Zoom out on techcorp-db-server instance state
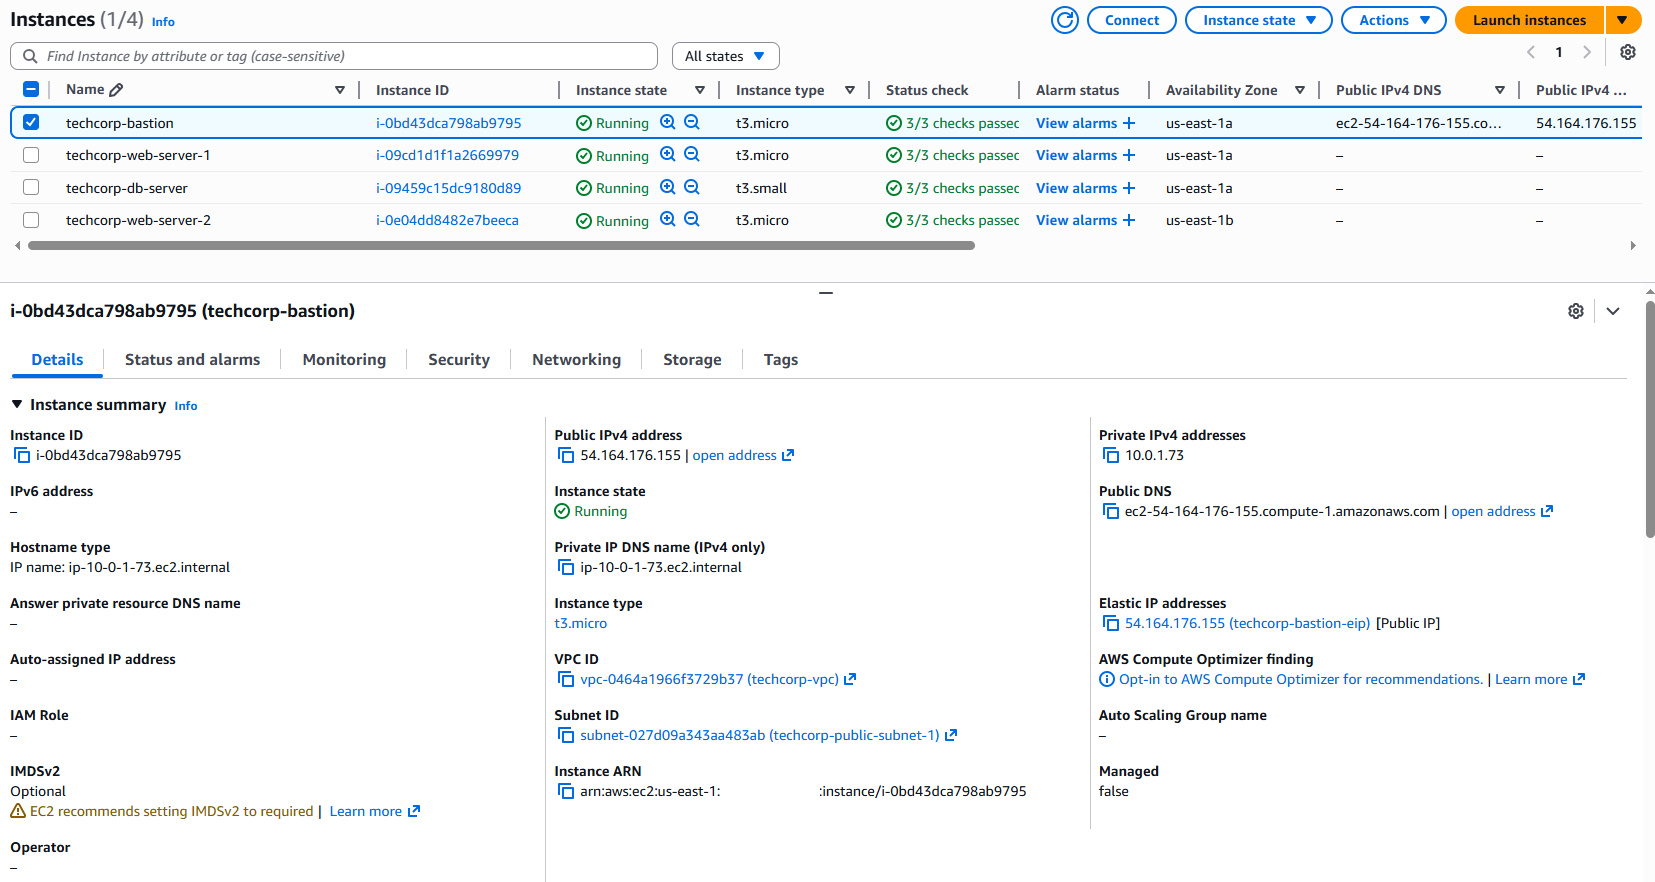Screen dimensions: 1655x882 691,187
